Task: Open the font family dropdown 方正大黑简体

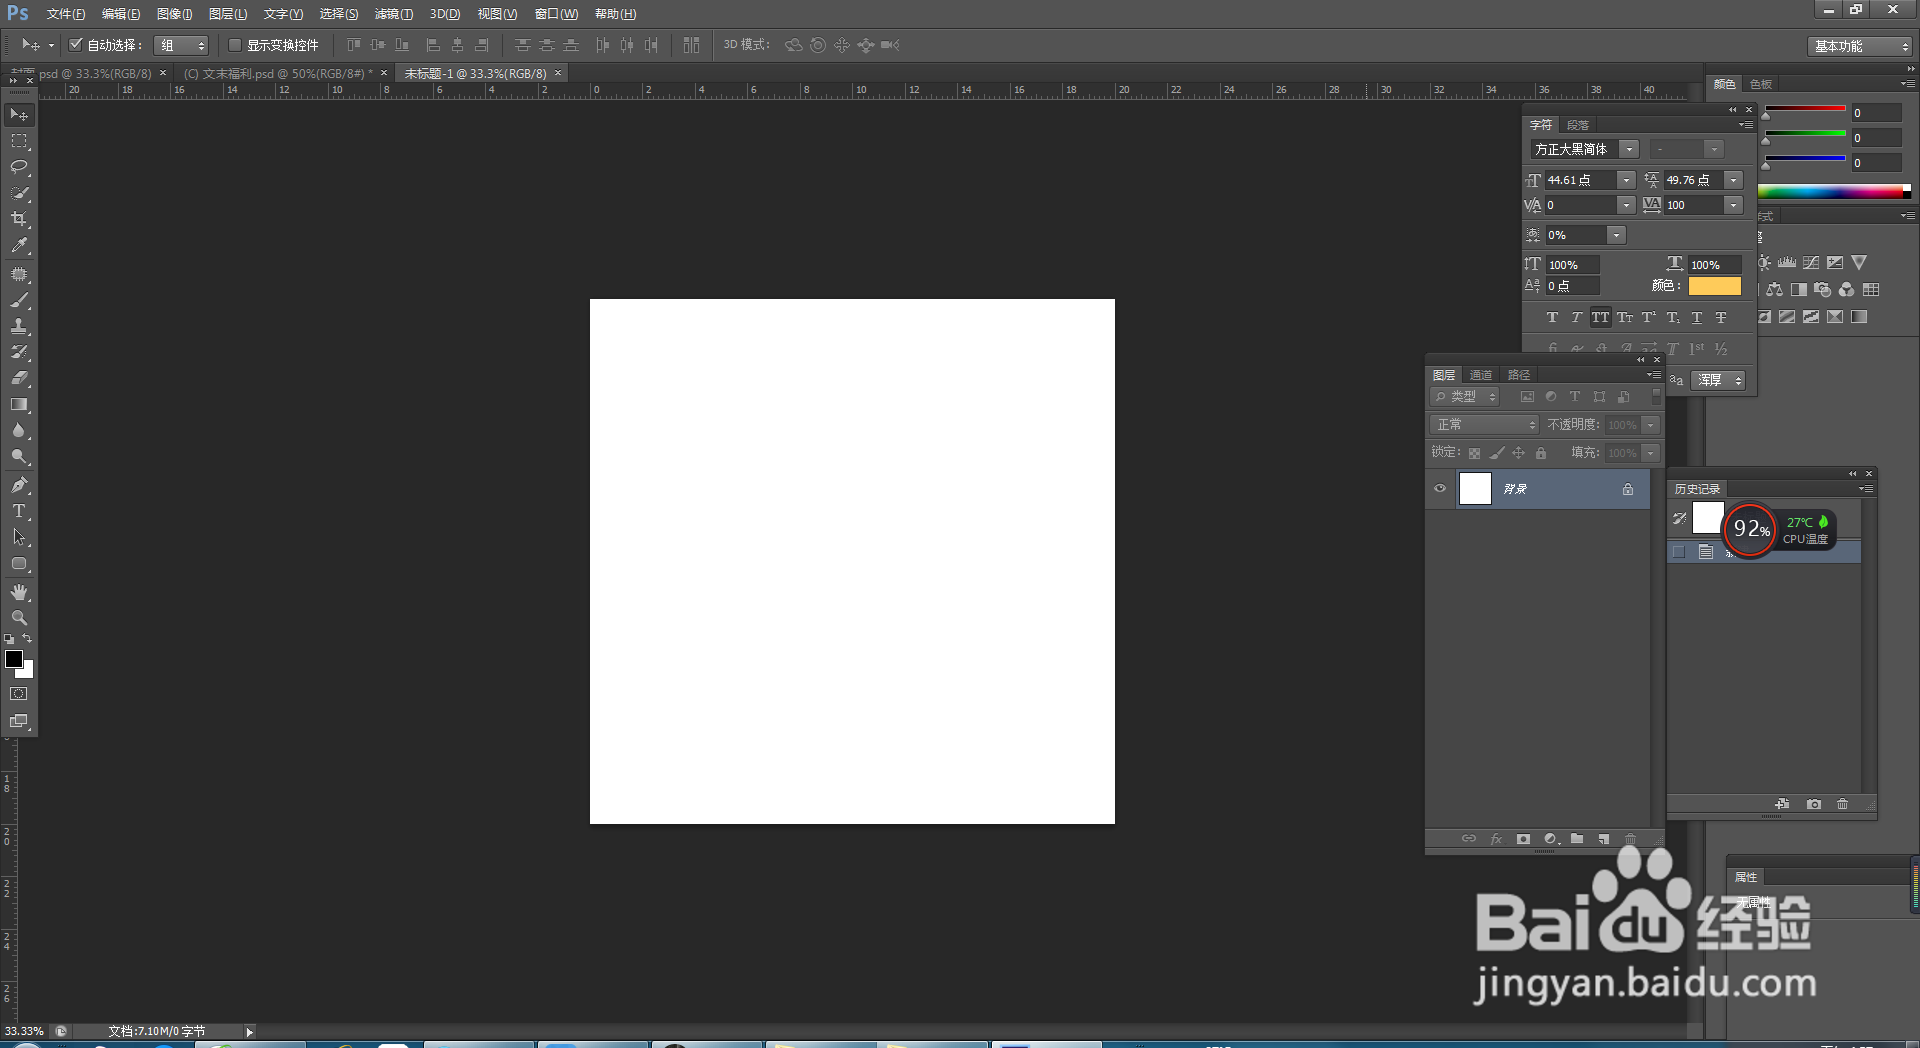Action: (x=1629, y=149)
